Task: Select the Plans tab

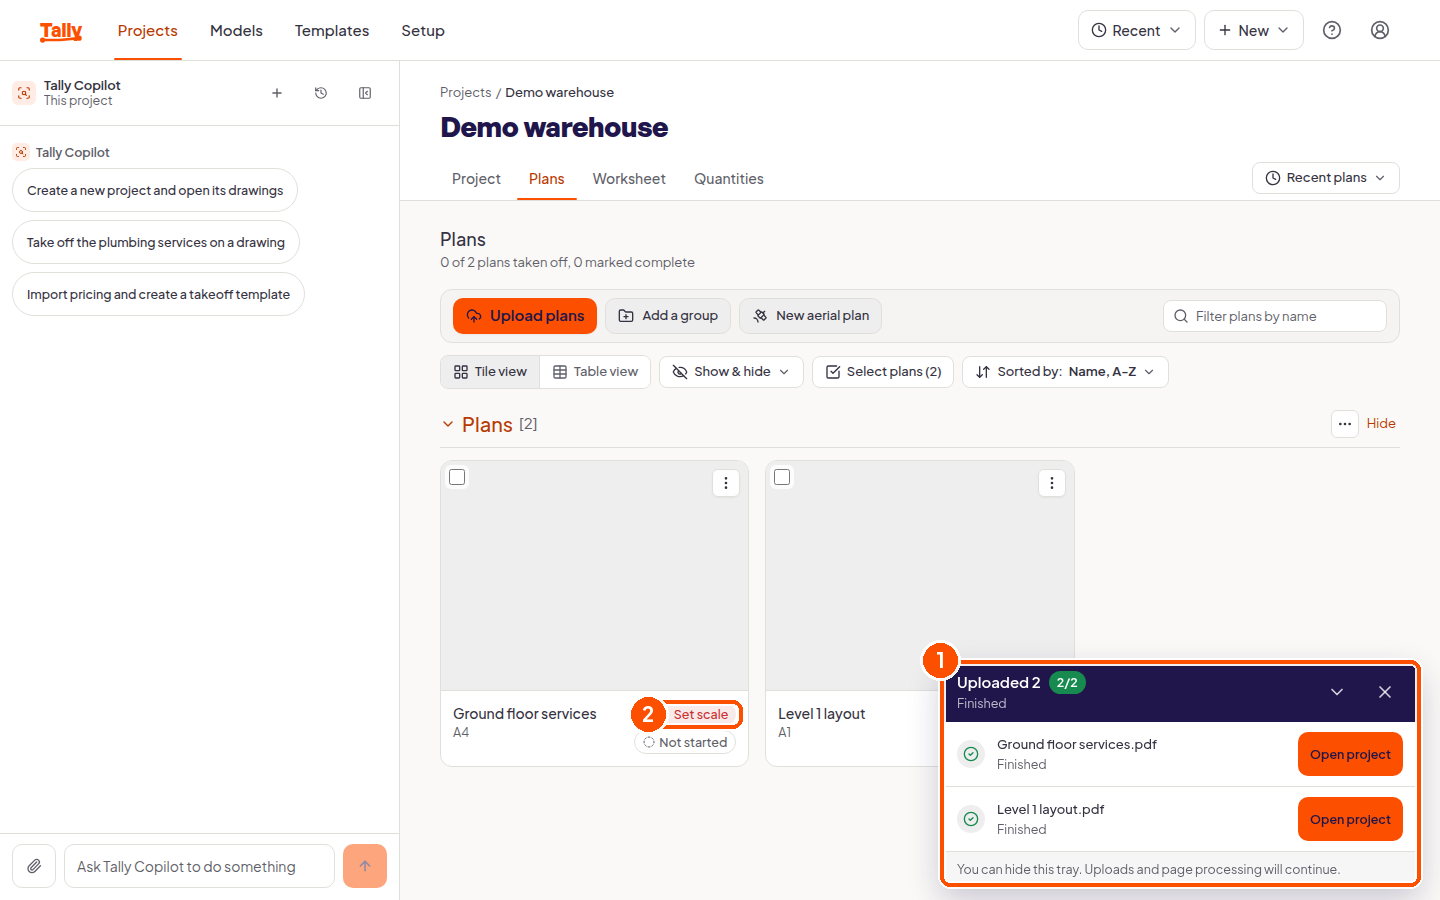Action: point(547,179)
